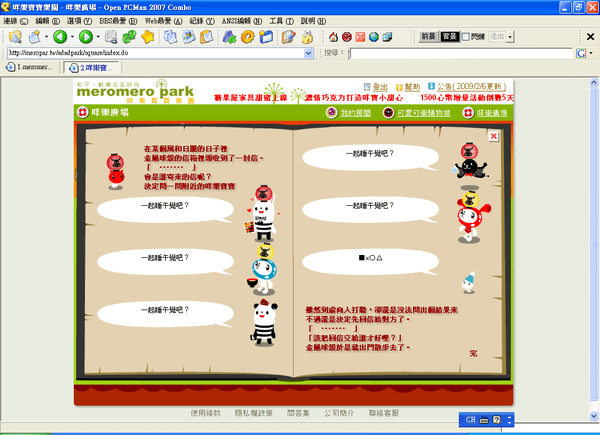Click the yellow clipboard paste icon

tap(207, 37)
